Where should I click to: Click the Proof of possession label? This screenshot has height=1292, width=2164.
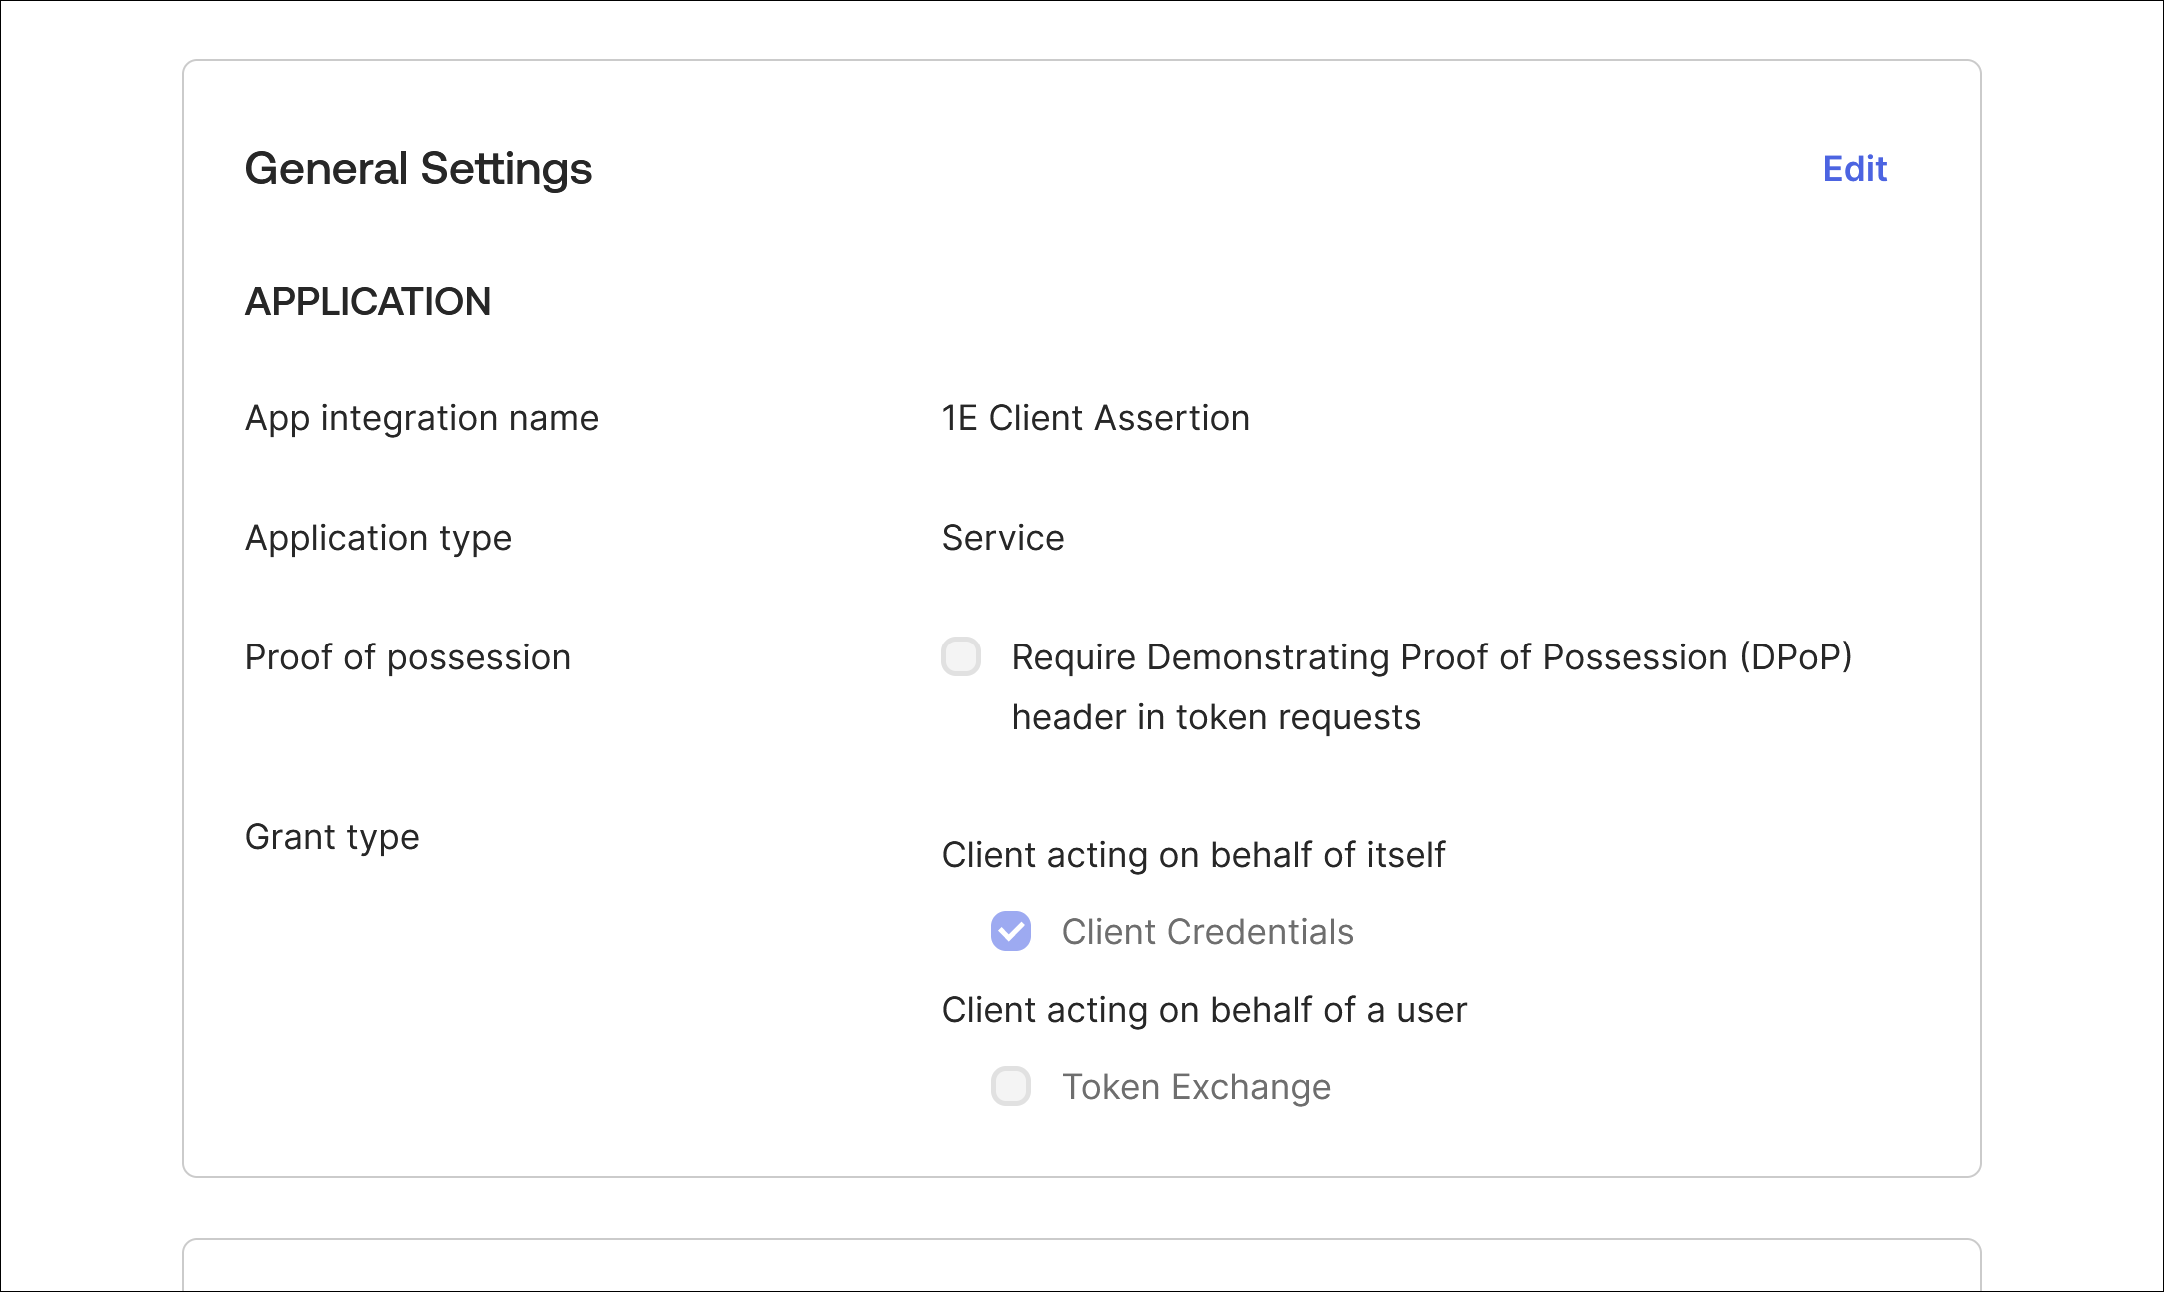407,657
